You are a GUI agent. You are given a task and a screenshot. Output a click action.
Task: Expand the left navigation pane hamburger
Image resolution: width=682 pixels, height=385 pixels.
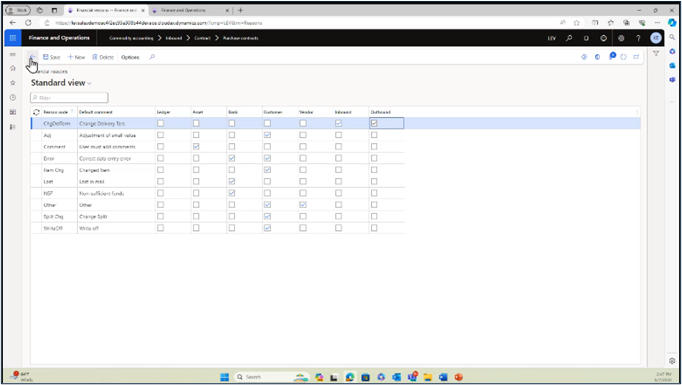pos(13,54)
